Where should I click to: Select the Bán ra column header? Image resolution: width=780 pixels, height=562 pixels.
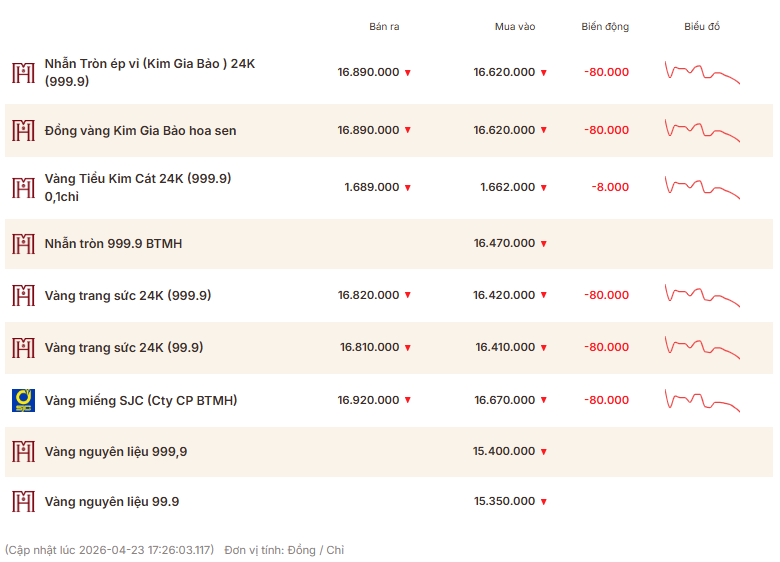[x=384, y=27]
